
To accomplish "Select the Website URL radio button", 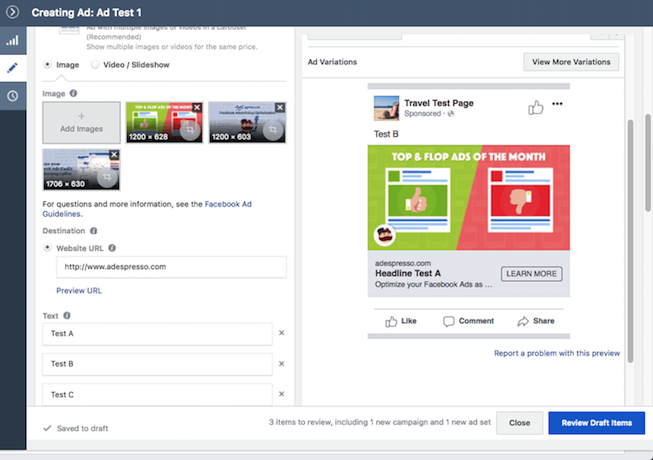I will tap(47, 248).
